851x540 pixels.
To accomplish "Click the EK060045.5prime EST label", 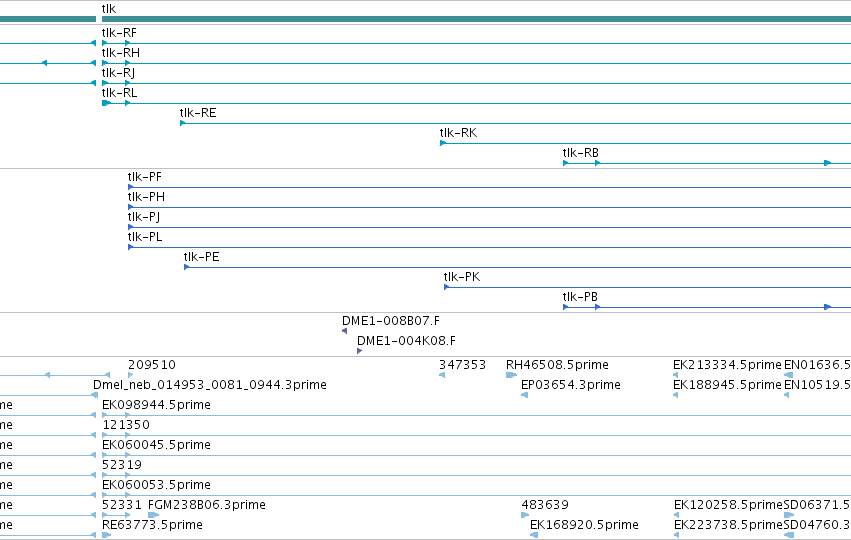I will [x=156, y=446].
